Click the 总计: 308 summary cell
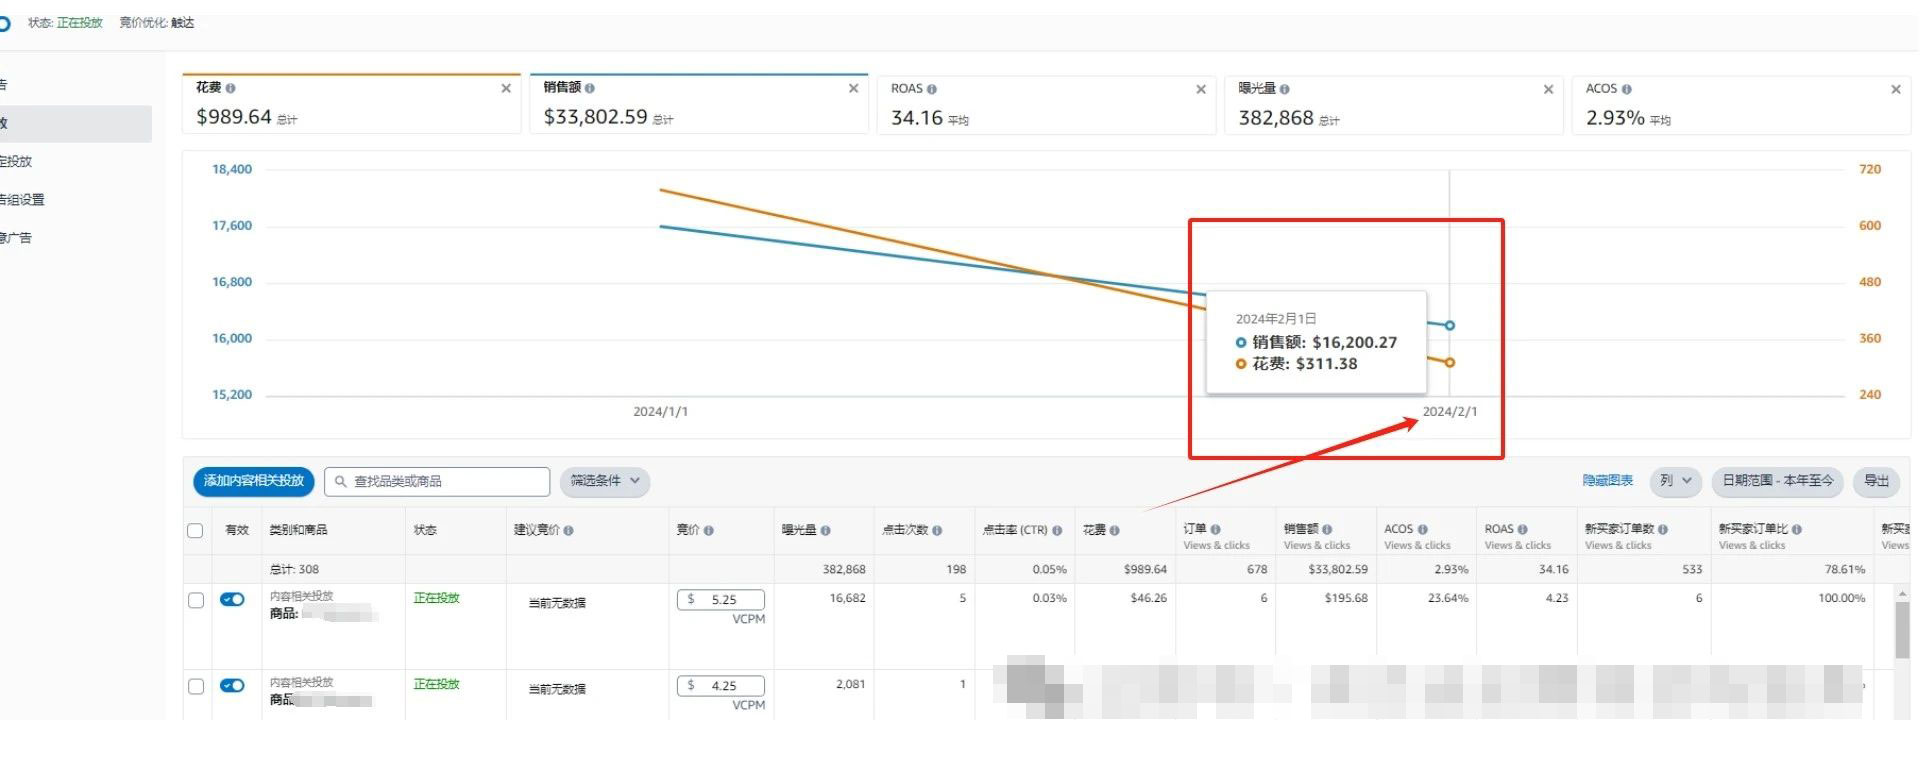 [x=294, y=569]
